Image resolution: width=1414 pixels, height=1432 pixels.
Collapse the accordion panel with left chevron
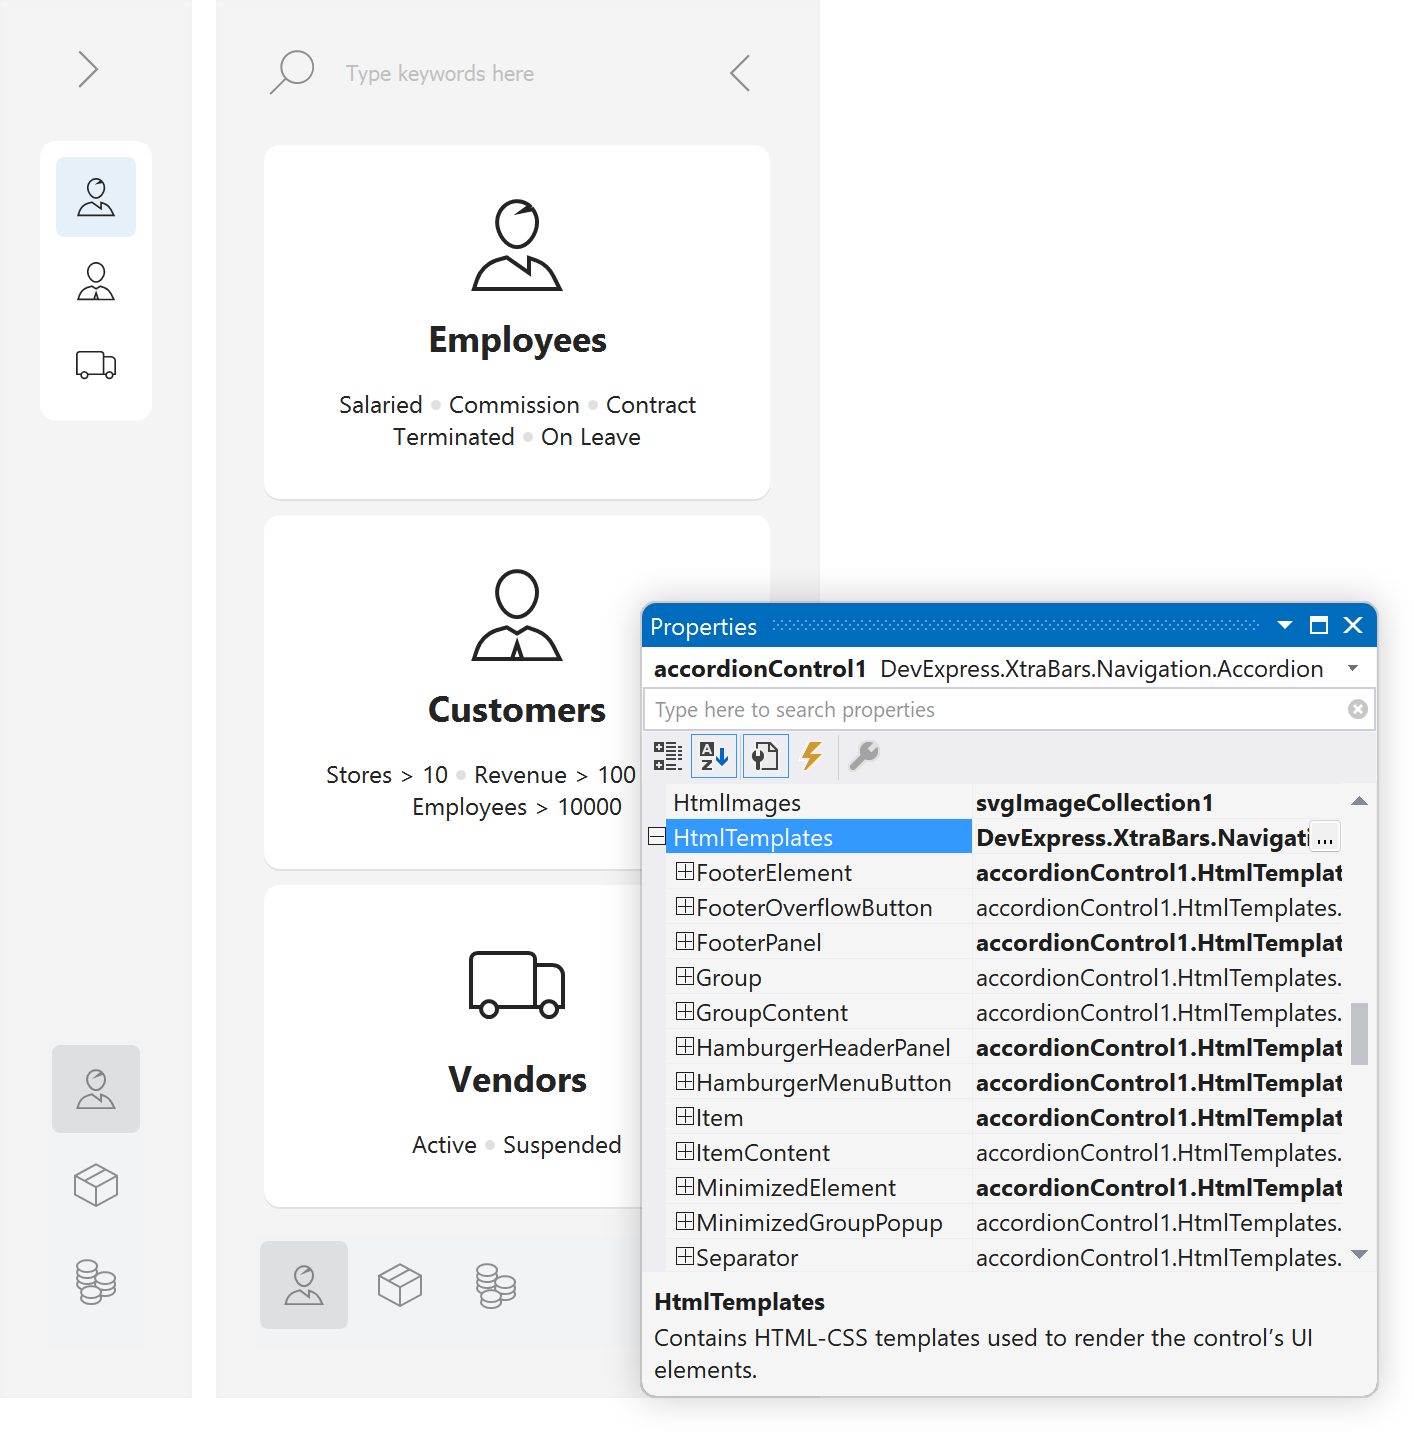(x=740, y=73)
